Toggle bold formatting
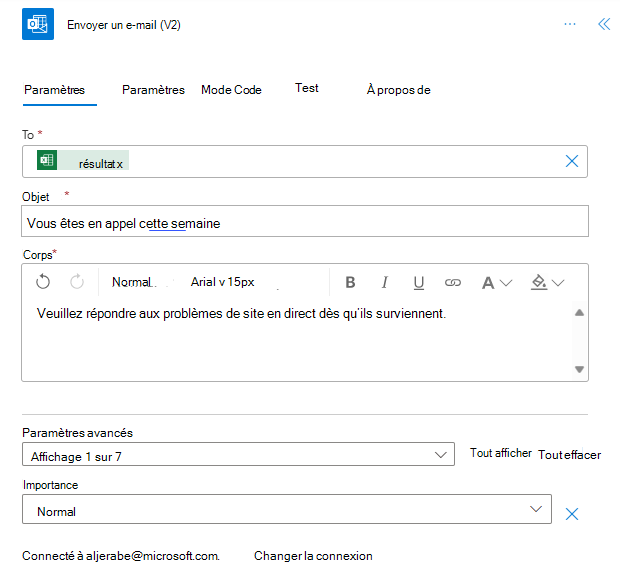 [x=350, y=282]
